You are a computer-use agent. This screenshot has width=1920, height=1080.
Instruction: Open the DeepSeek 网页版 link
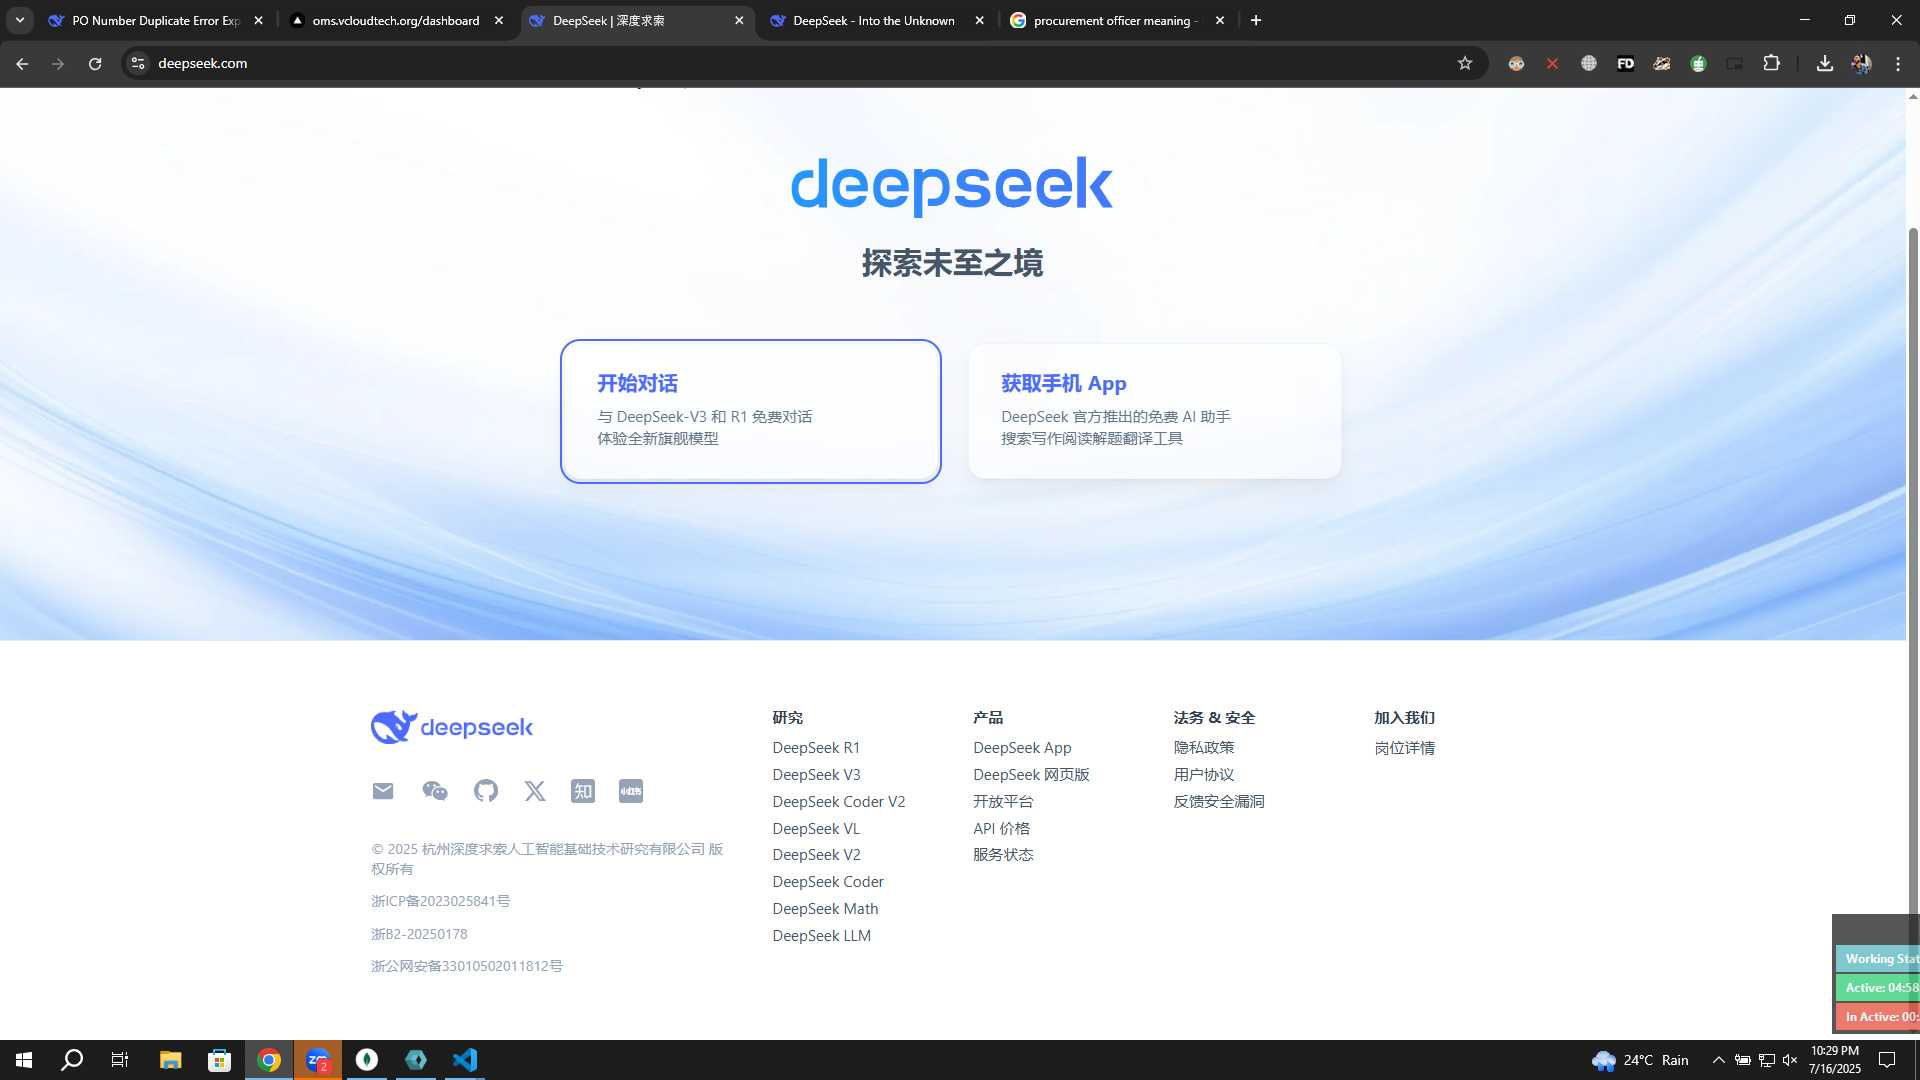click(x=1031, y=775)
